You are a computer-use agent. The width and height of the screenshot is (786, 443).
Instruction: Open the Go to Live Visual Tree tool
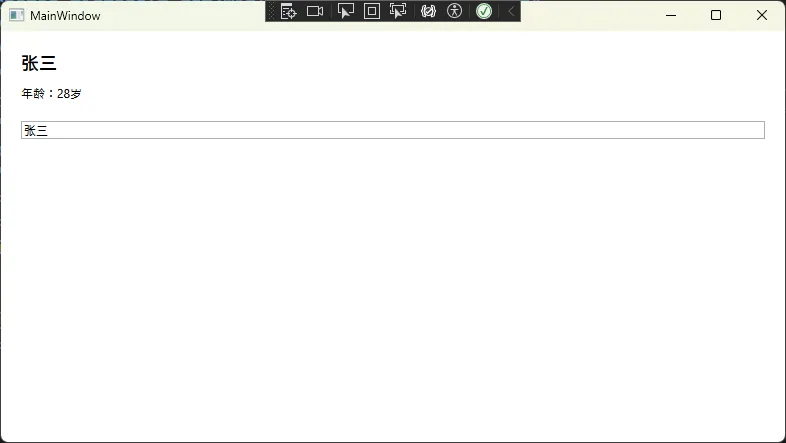click(x=289, y=11)
